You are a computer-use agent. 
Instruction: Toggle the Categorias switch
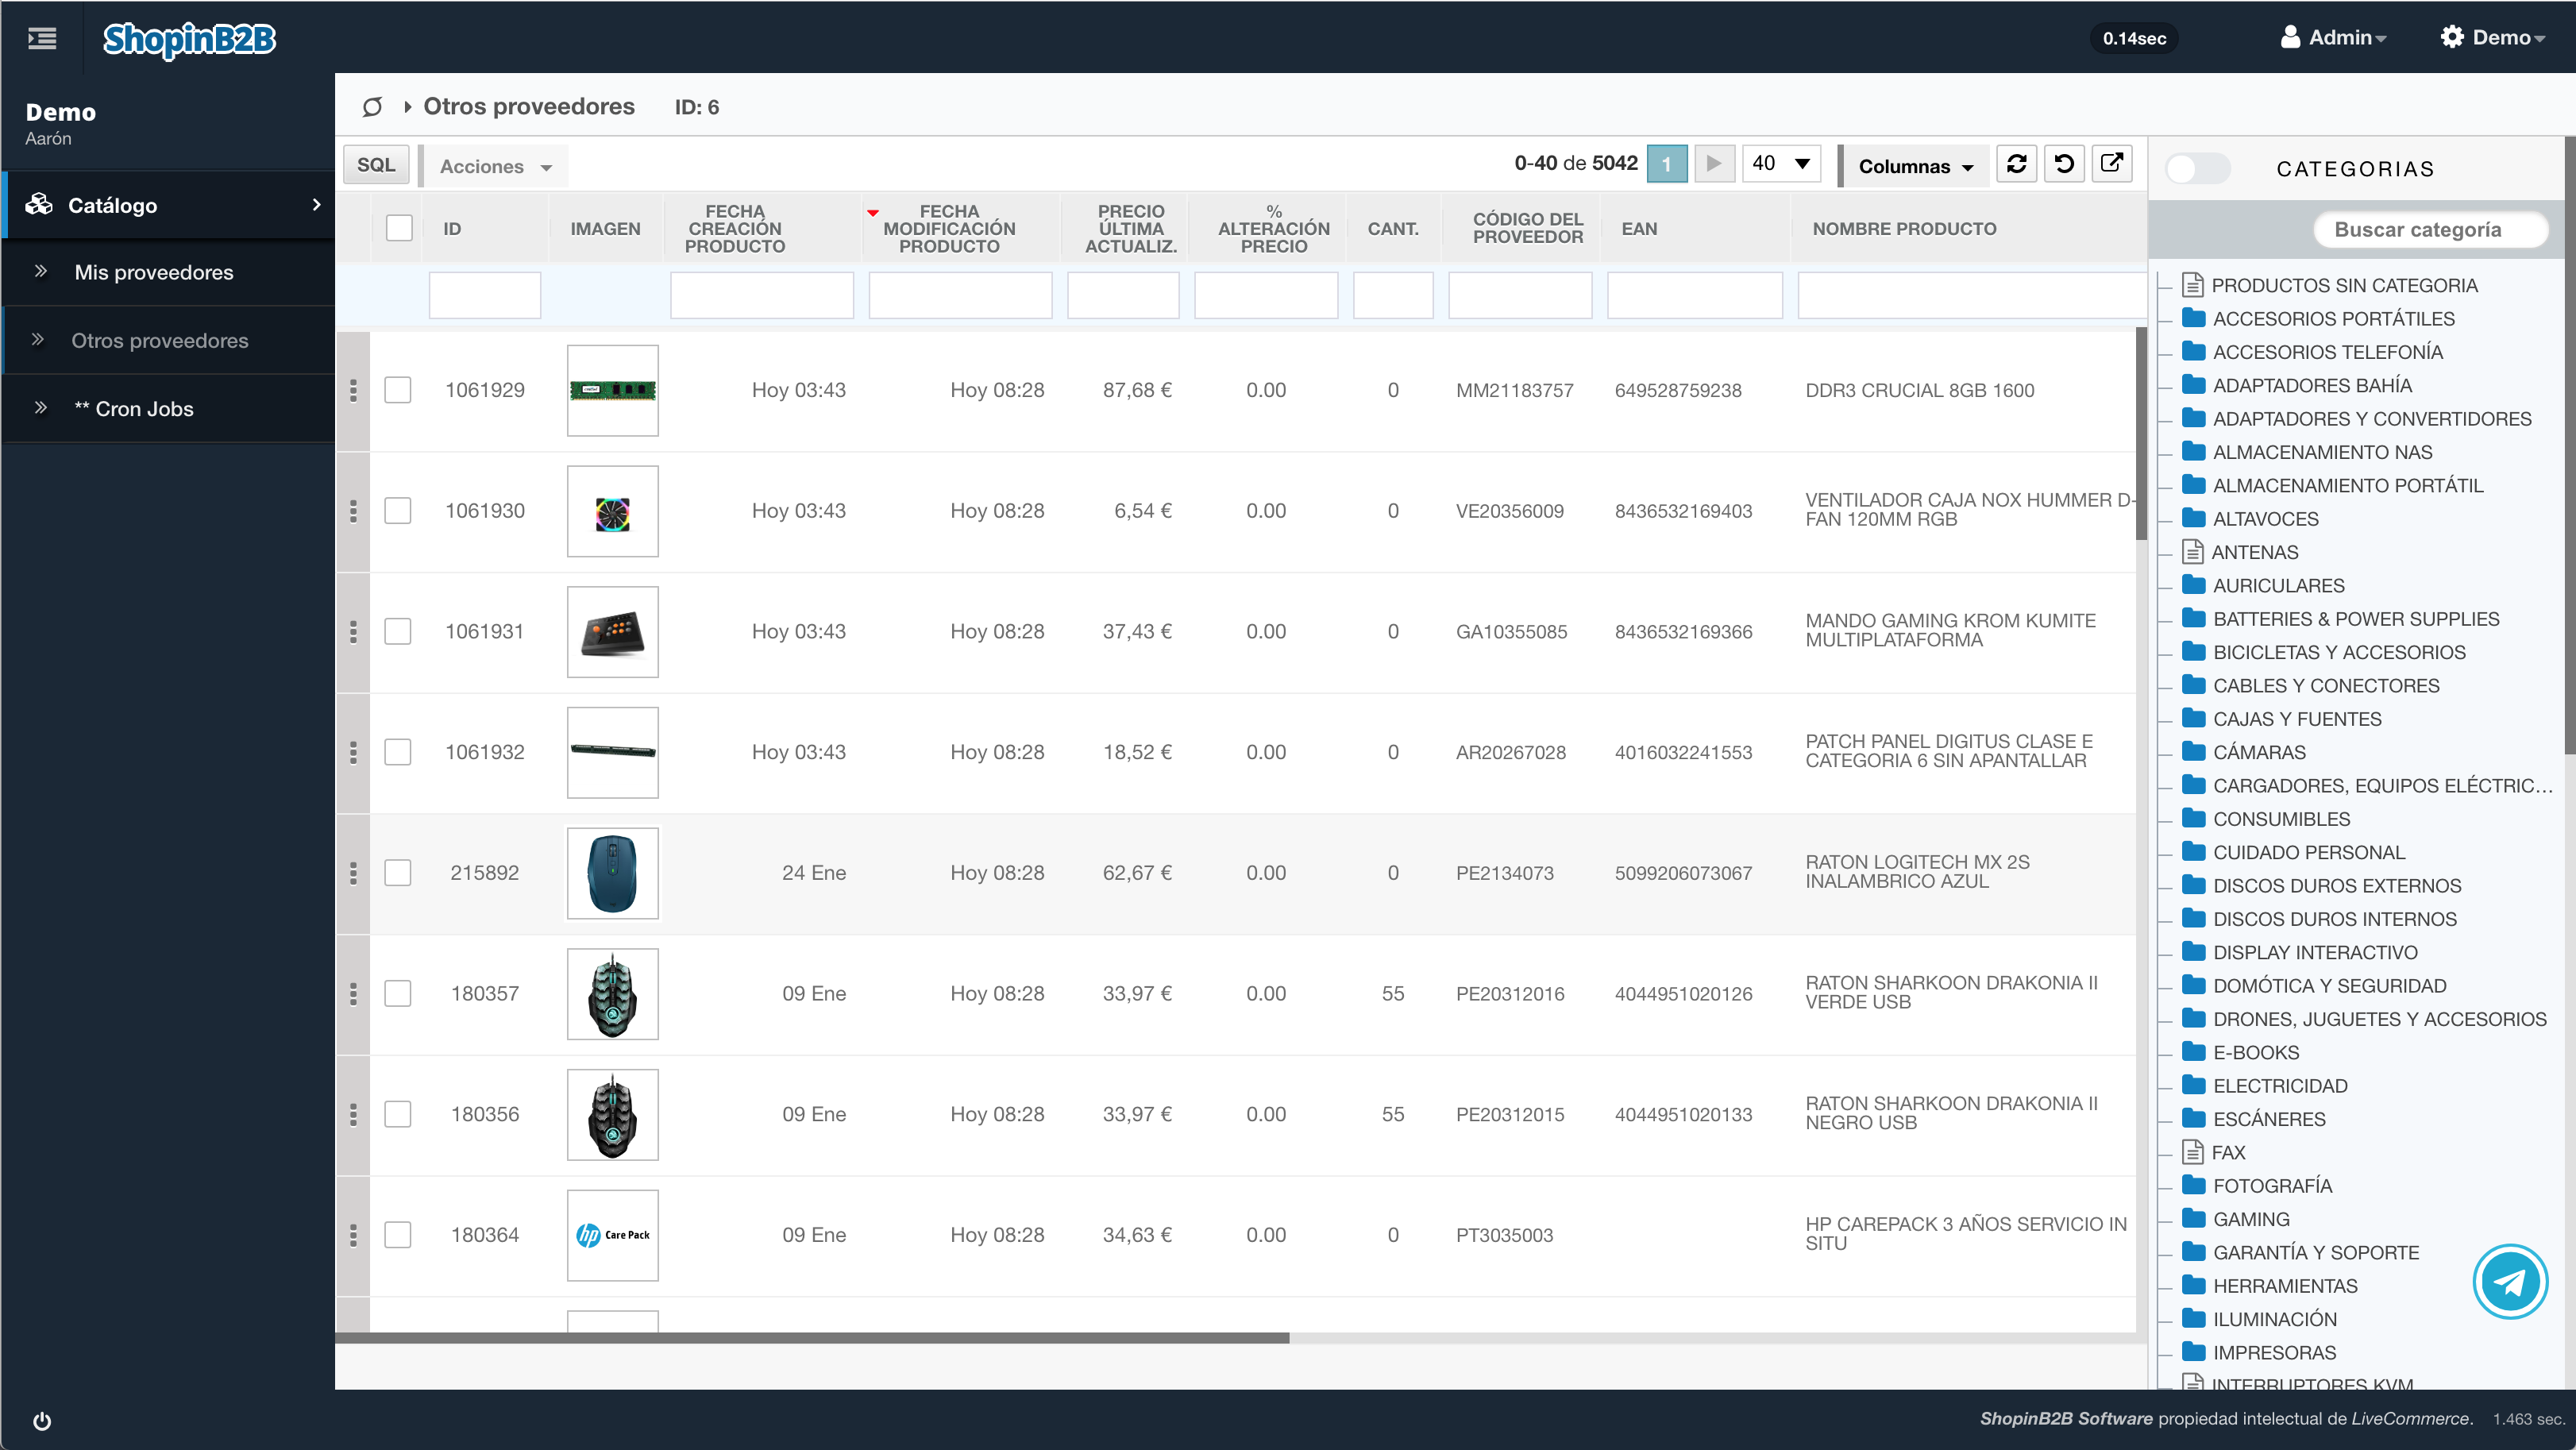[2197, 168]
